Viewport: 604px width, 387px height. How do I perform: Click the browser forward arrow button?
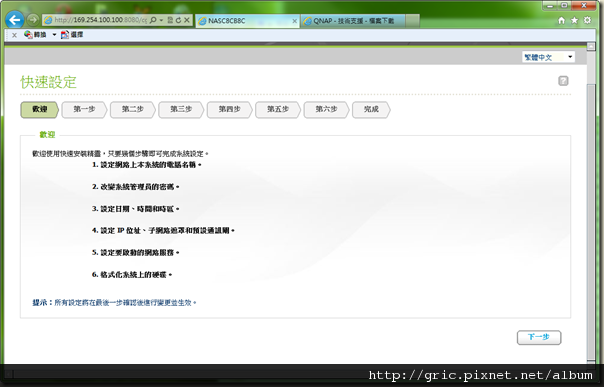[33, 20]
